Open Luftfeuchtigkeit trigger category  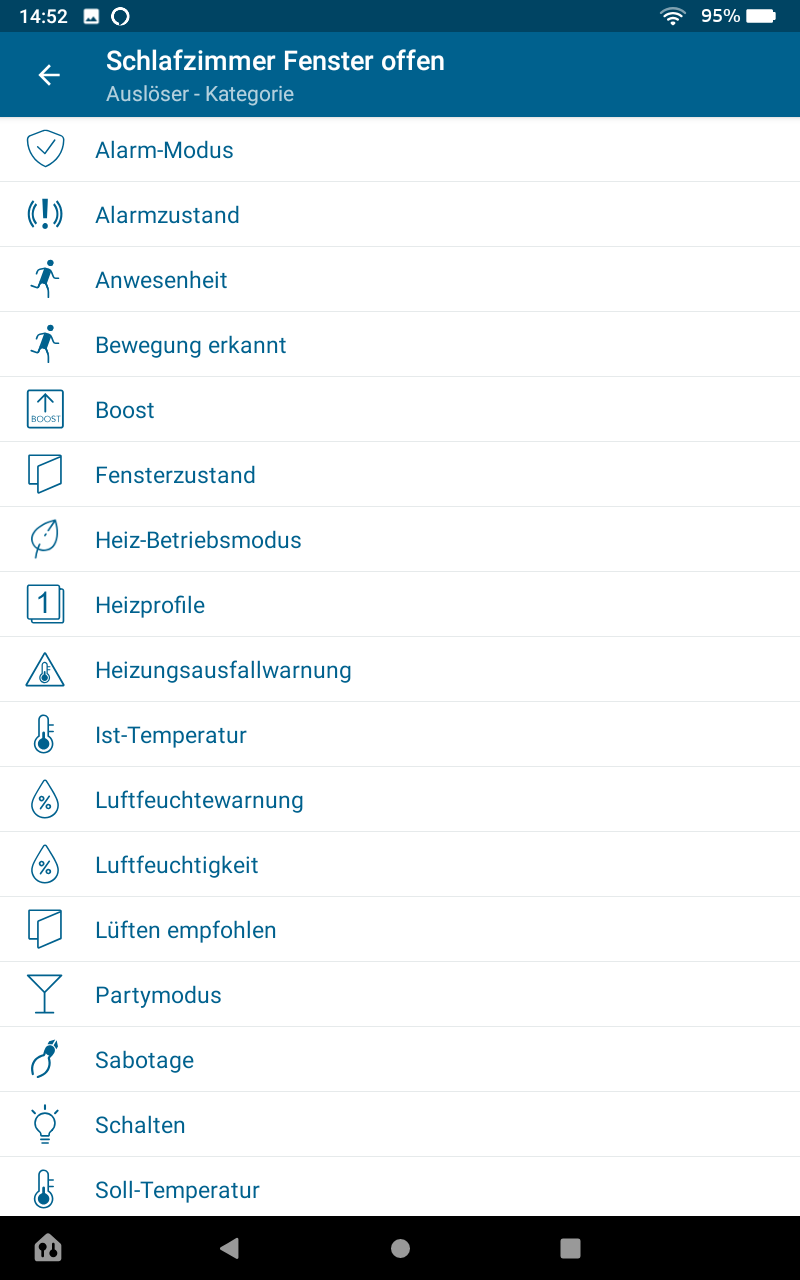coord(177,865)
